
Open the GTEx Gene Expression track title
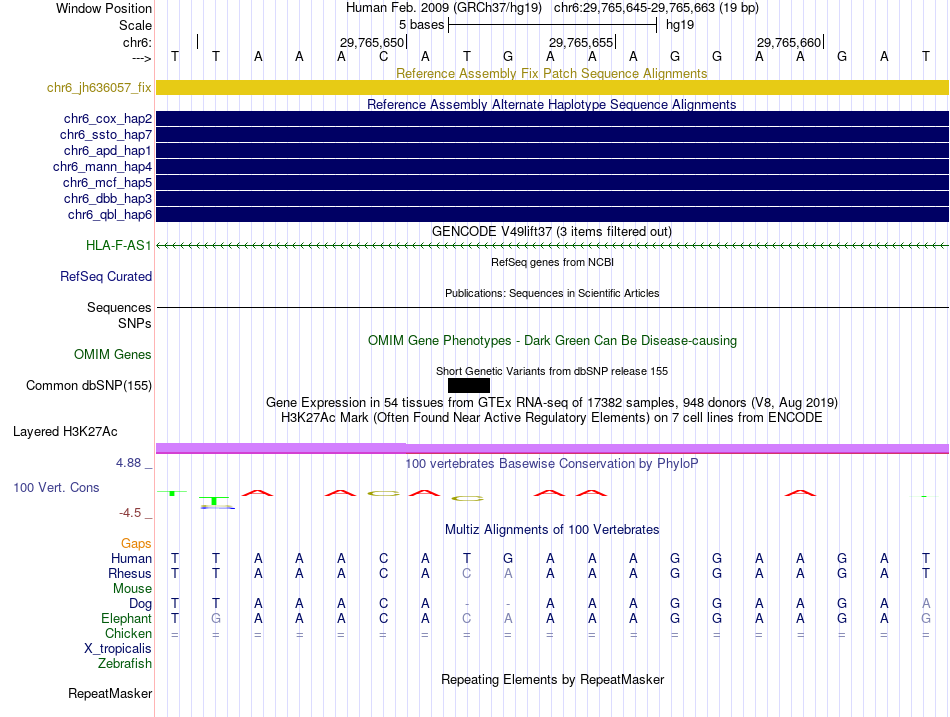coord(552,402)
